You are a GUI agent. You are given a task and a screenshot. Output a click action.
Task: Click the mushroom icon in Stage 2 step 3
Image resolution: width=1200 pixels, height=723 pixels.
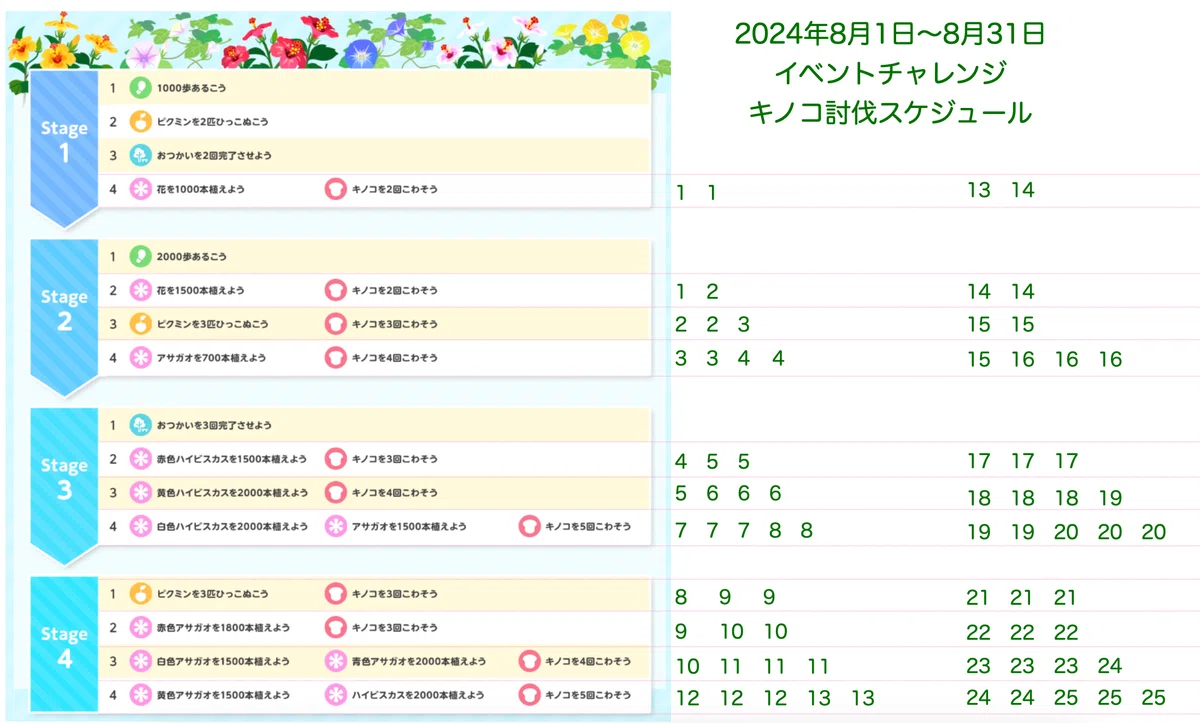(x=335, y=324)
